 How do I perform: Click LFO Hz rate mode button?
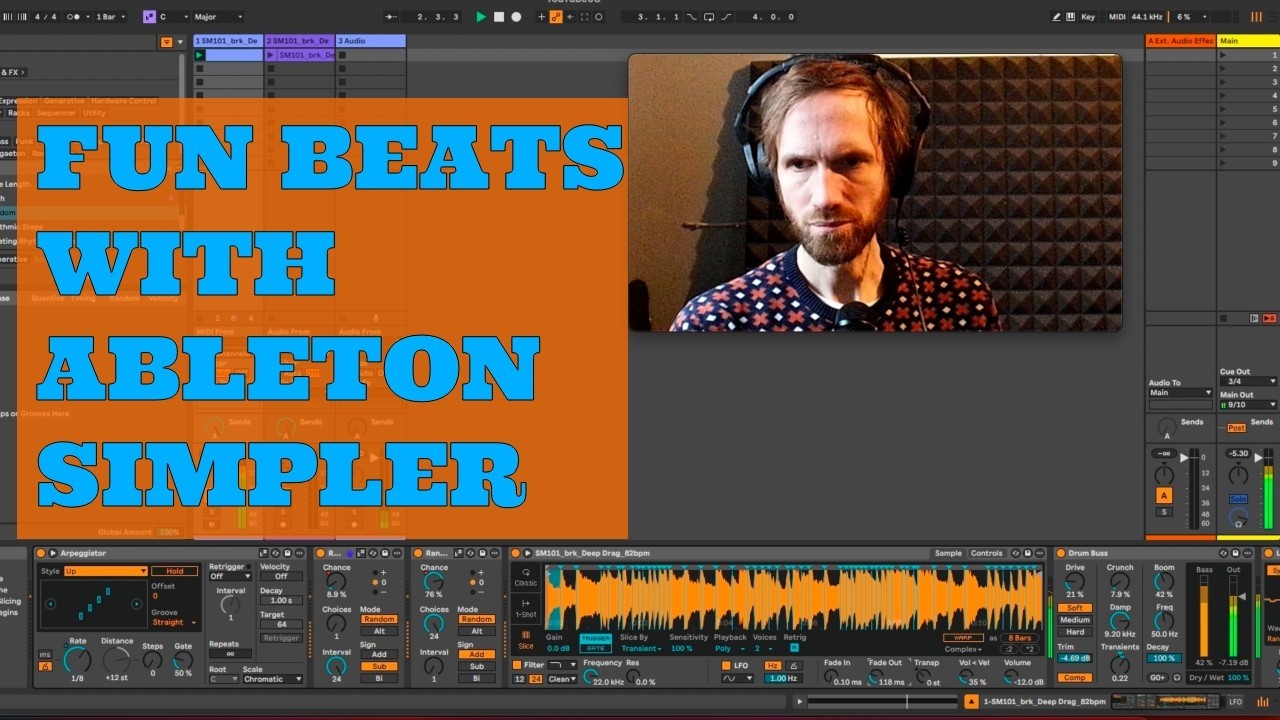[x=772, y=665]
